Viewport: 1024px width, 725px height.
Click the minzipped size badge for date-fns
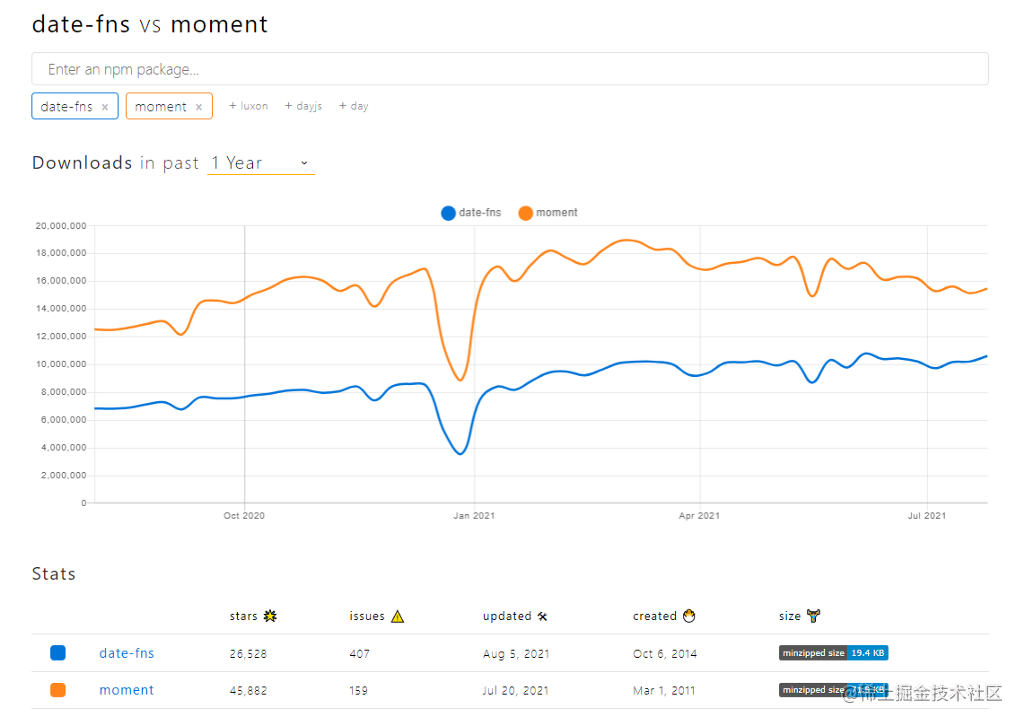pos(833,652)
